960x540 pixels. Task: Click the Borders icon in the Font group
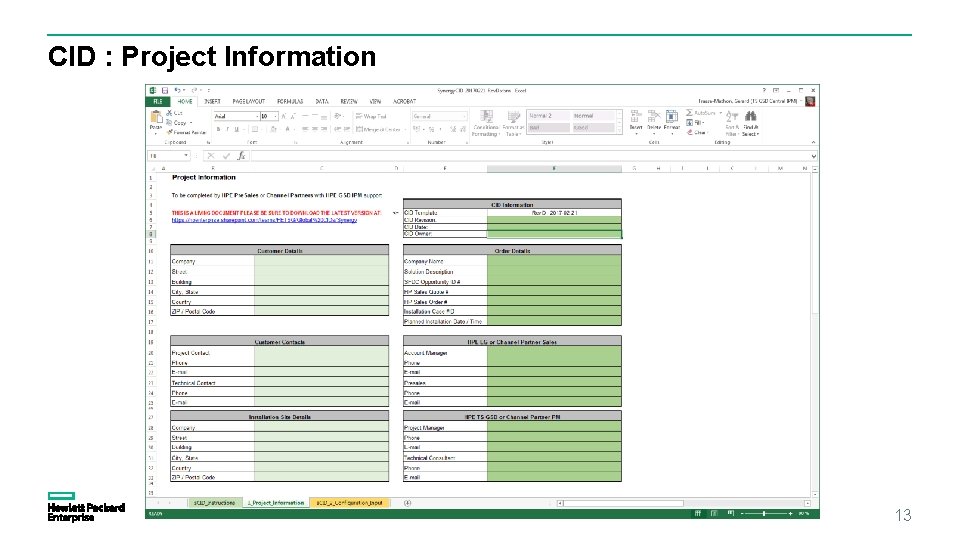[254, 129]
